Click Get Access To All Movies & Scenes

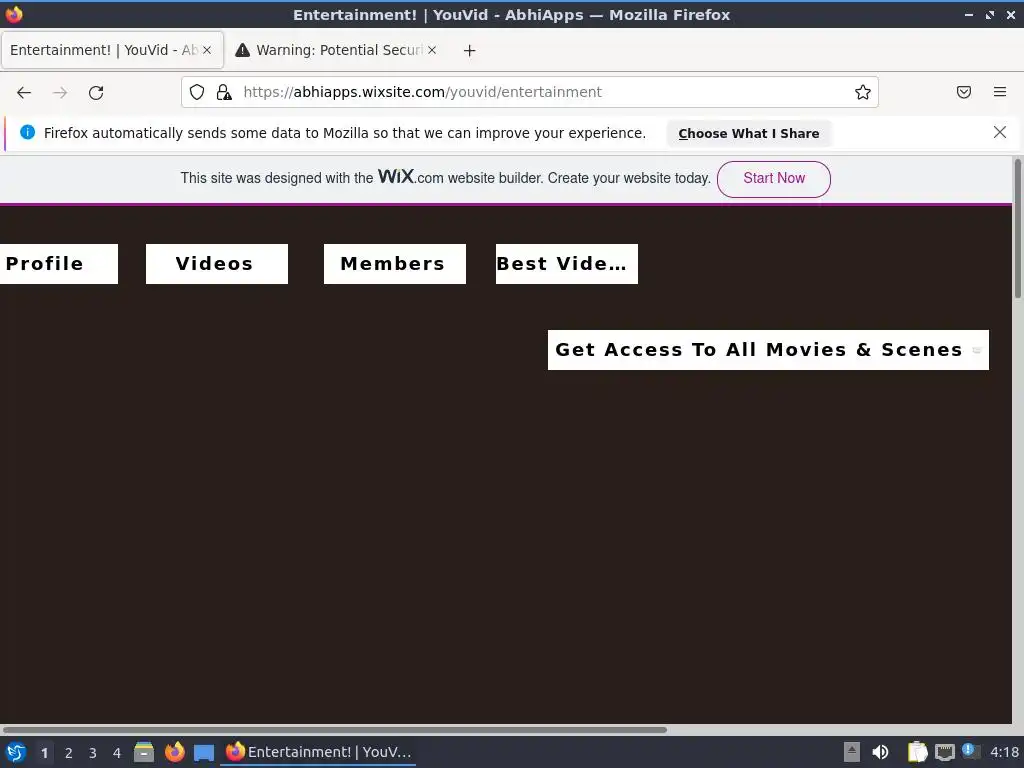point(768,350)
